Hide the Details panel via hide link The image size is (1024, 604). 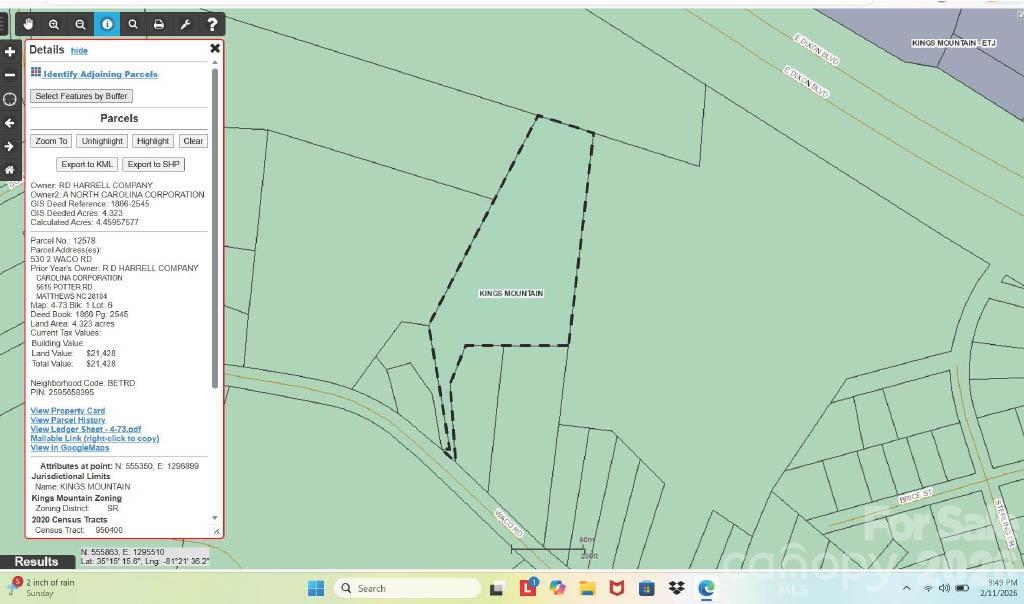point(79,51)
